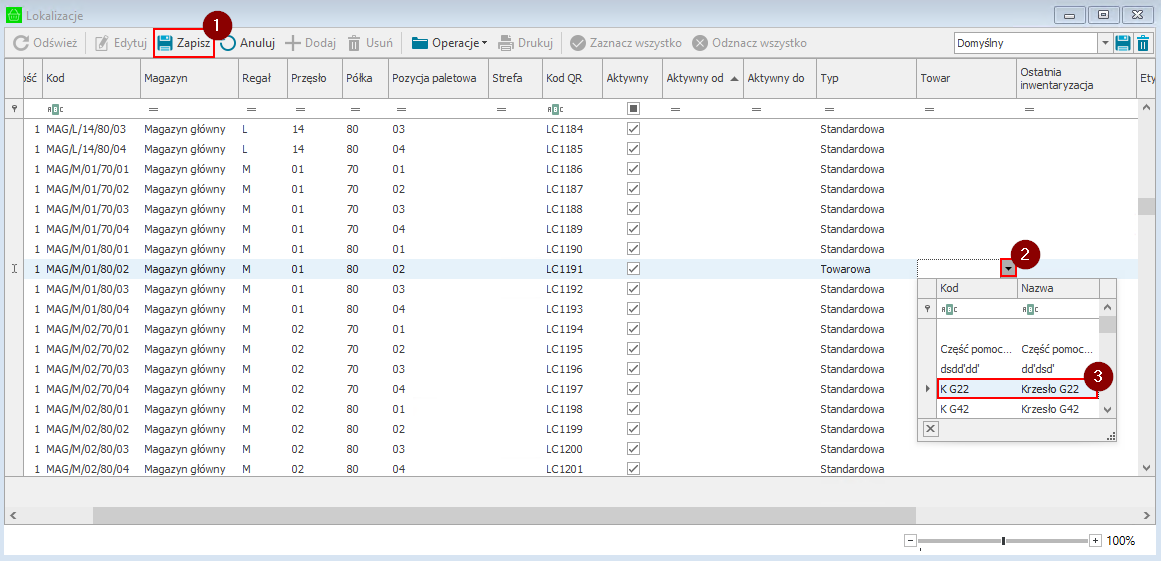Click the Odśwież refresh icon
Viewport: 1161px width, 561px height.
click(20, 43)
